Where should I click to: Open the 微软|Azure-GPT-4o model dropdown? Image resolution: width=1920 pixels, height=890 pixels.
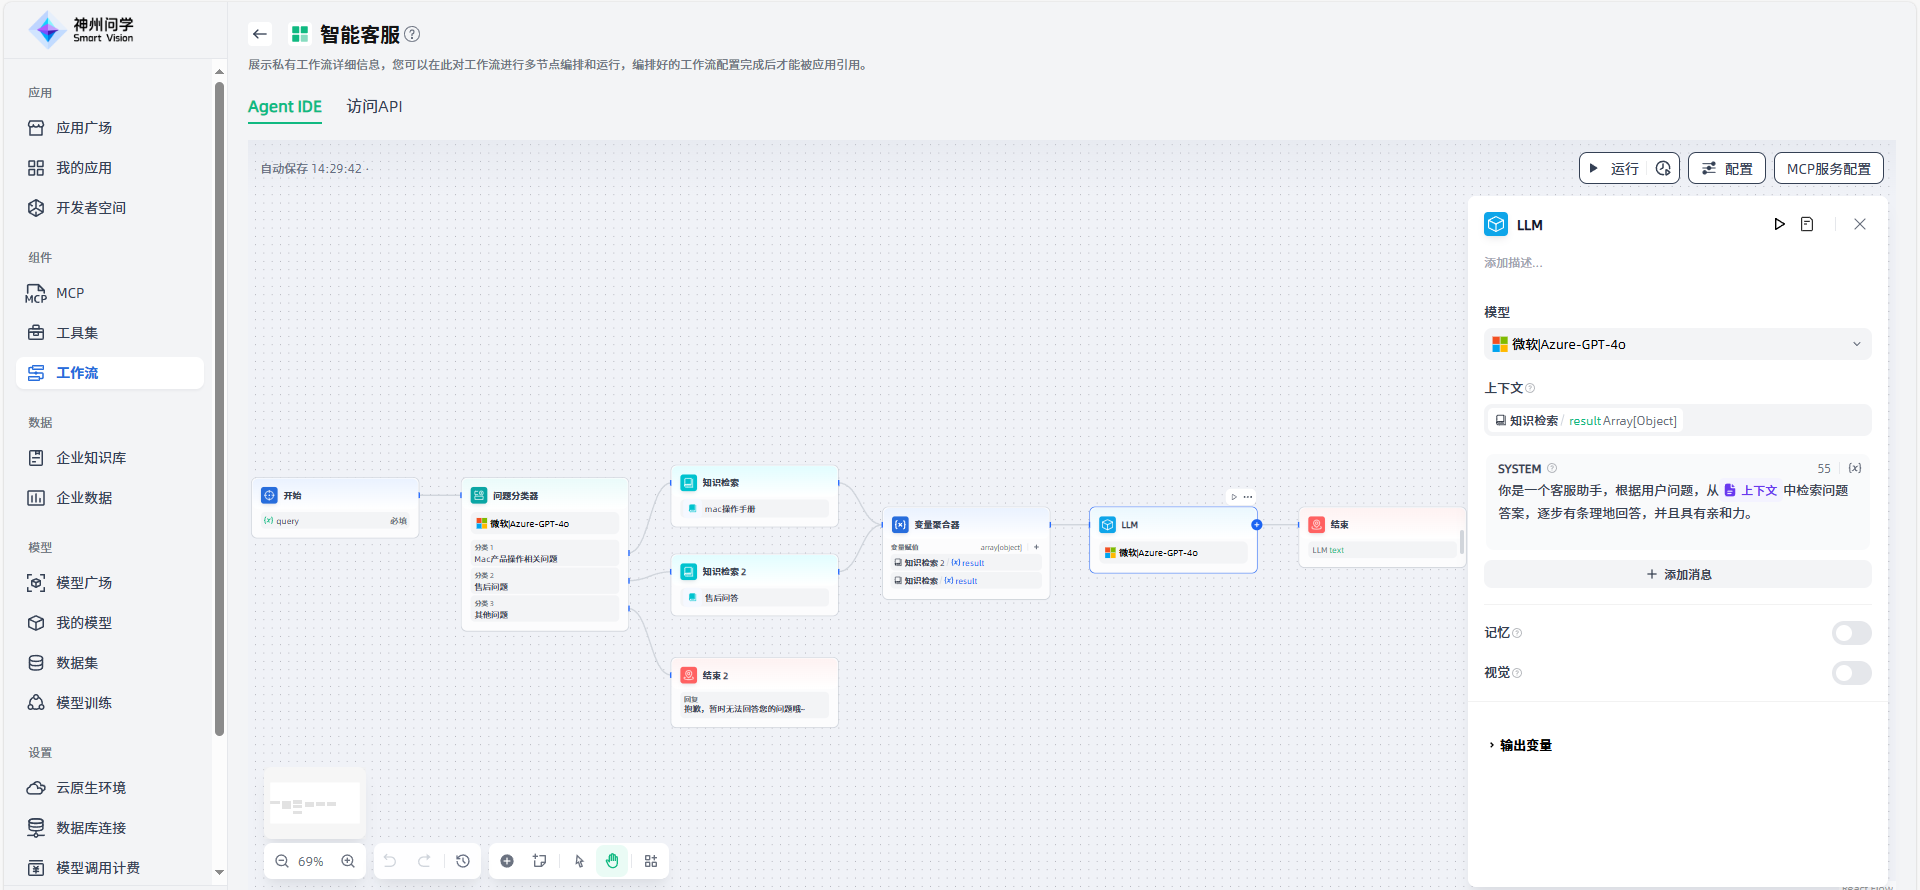tap(1677, 344)
